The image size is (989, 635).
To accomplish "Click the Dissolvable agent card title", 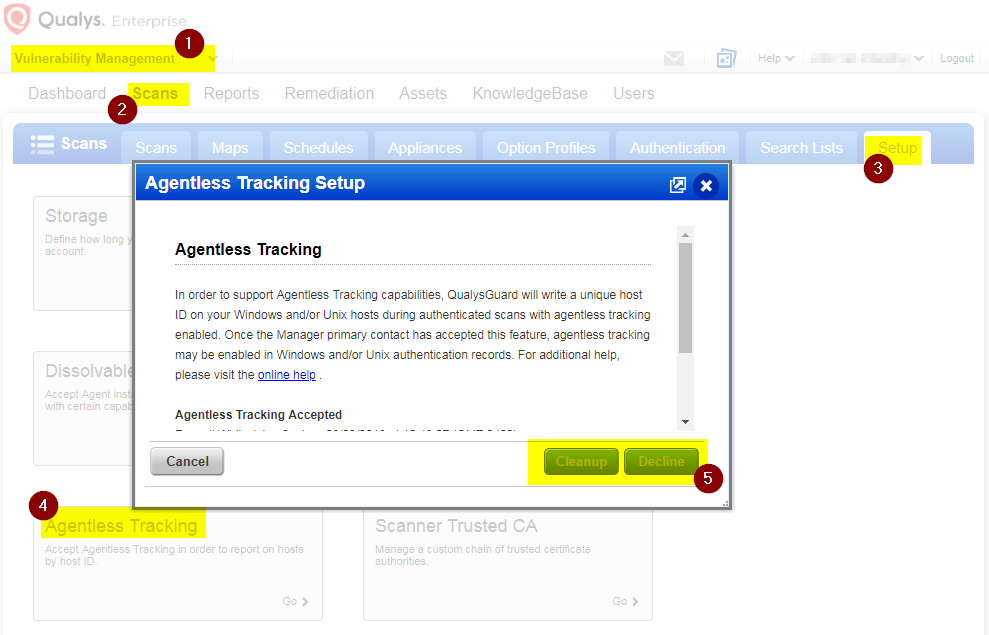I will click(x=89, y=371).
